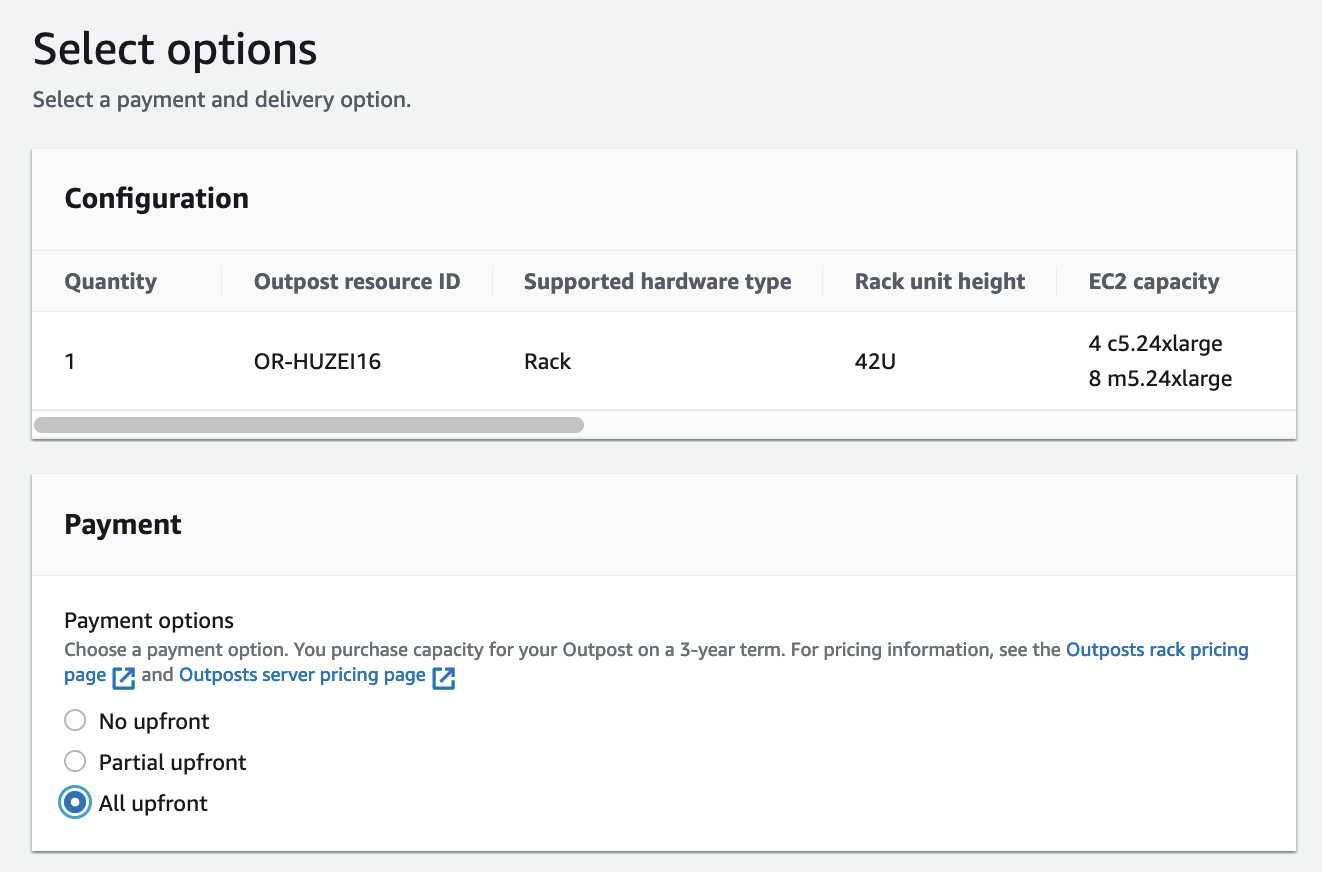The height and width of the screenshot is (872, 1322).
Task: Click the Payment section heading
Action: pyautogui.click(x=123, y=525)
